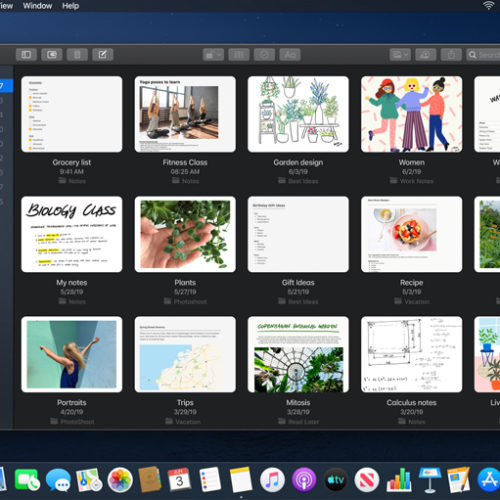Insert a table using the table icon
Screen dimensions: 500x500
[239, 54]
